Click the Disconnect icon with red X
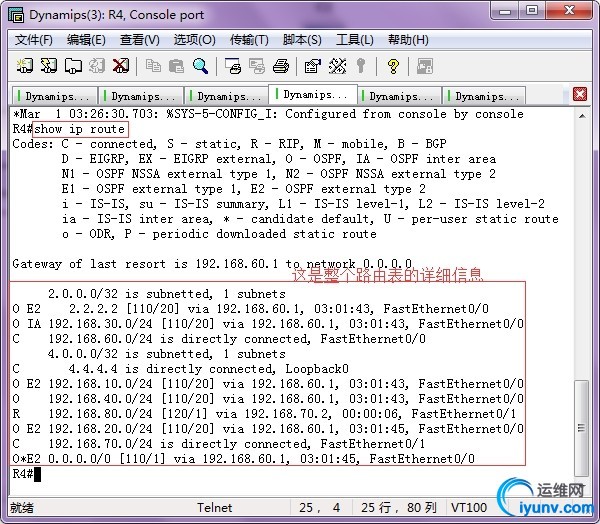Image resolution: width=600 pixels, height=524 pixels. [121, 66]
